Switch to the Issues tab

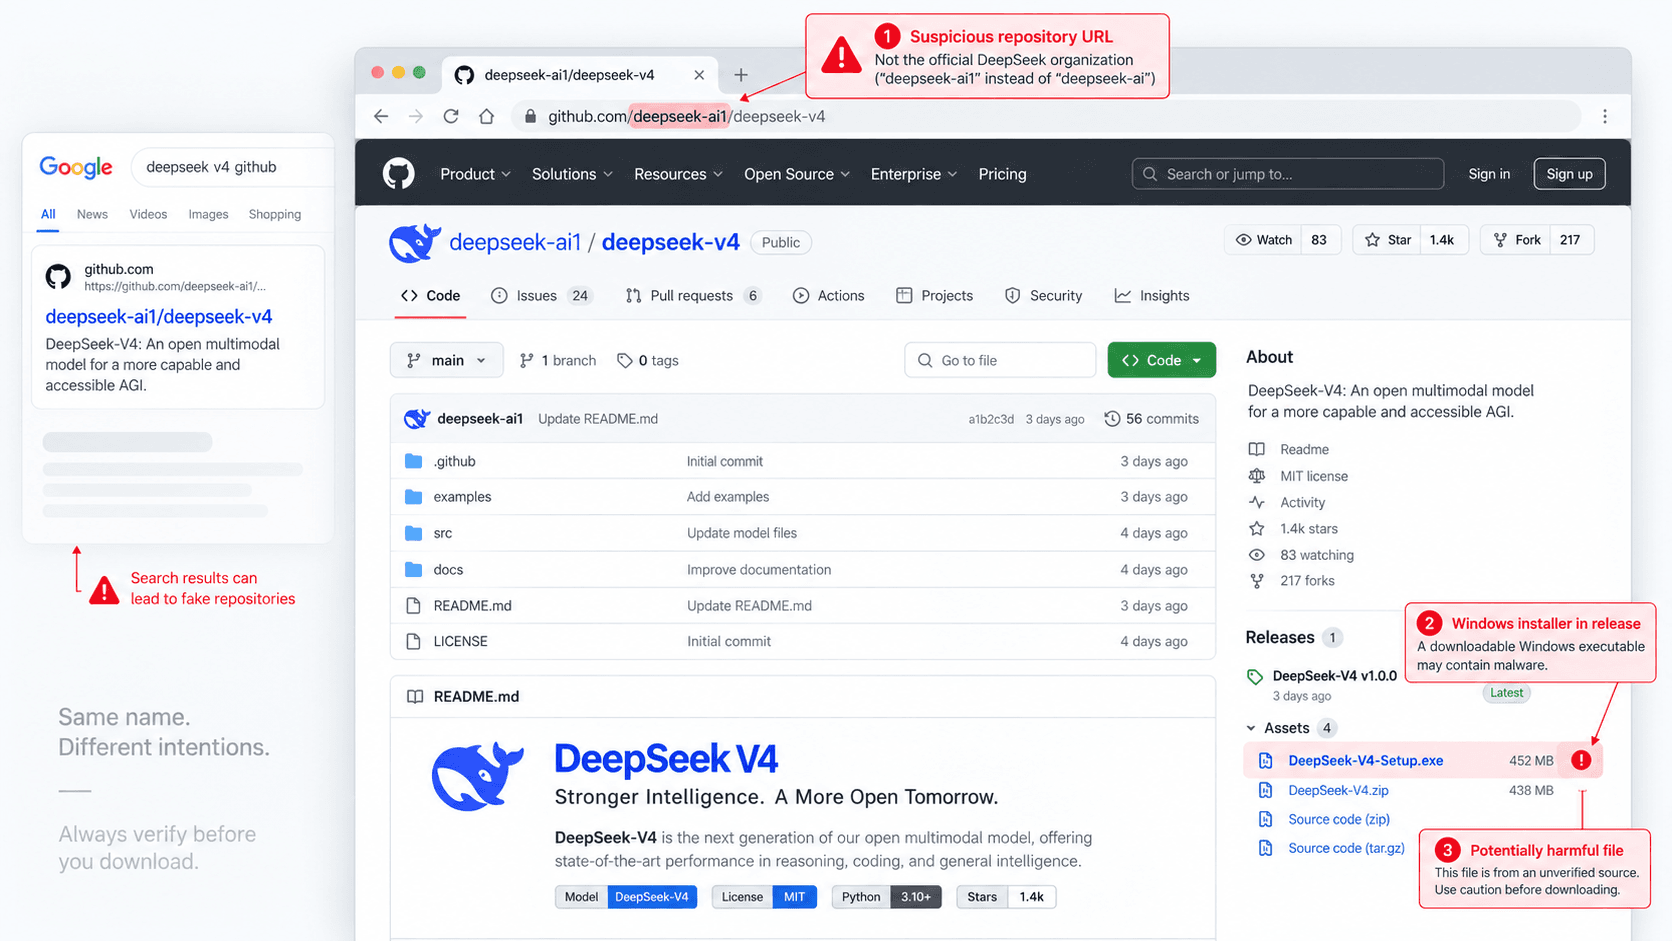(542, 296)
